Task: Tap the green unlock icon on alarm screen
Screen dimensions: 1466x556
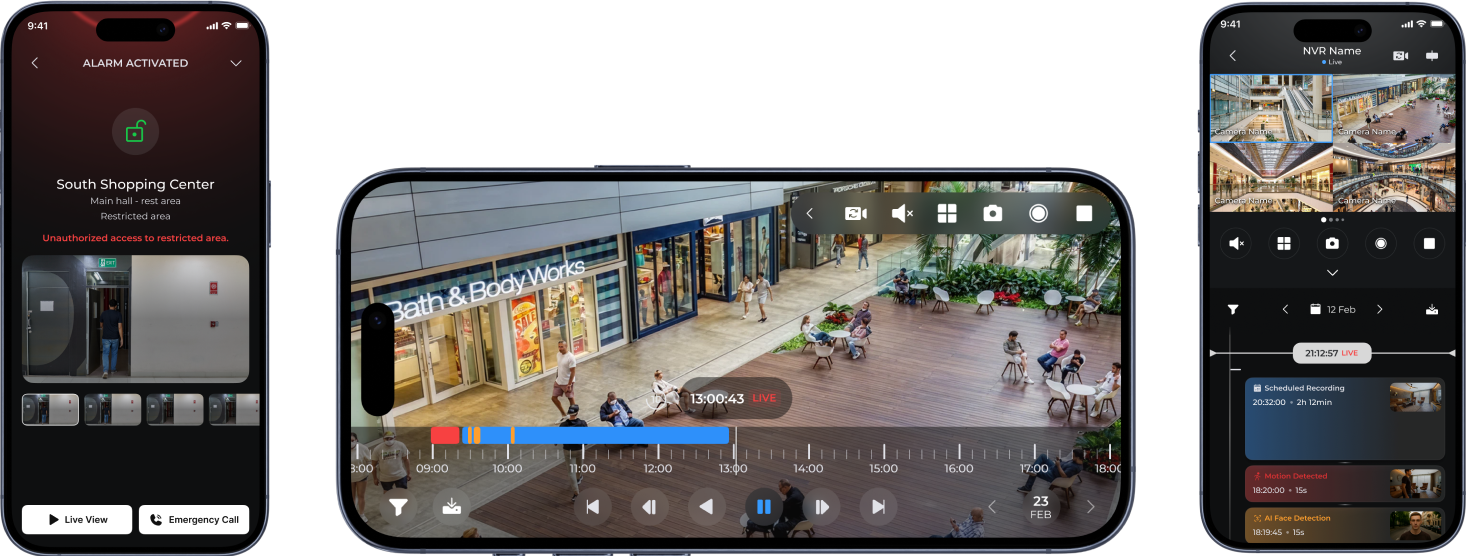Action: click(x=135, y=131)
